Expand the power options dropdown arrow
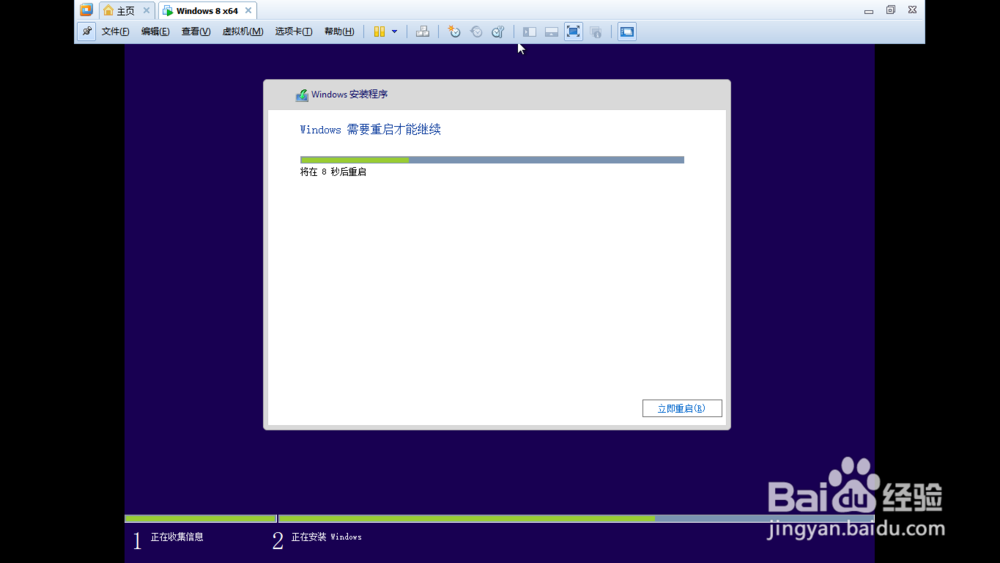 [395, 31]
